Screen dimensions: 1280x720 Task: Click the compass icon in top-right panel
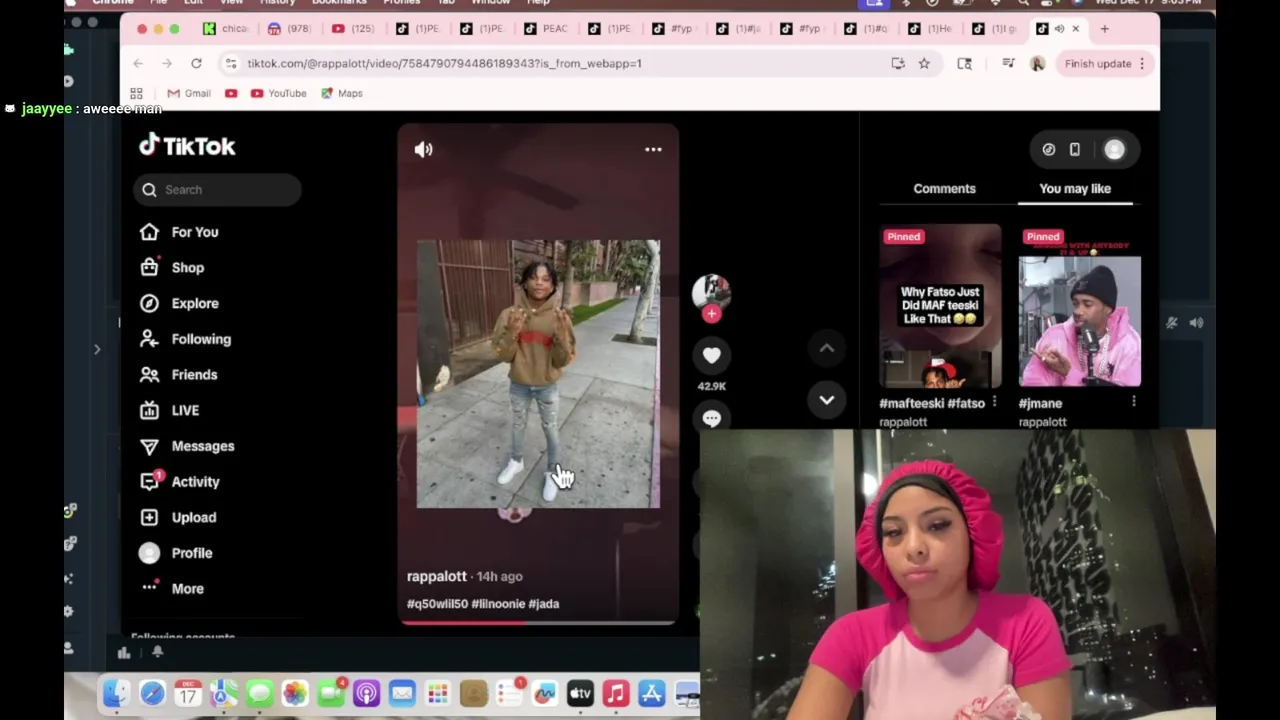1048,149
